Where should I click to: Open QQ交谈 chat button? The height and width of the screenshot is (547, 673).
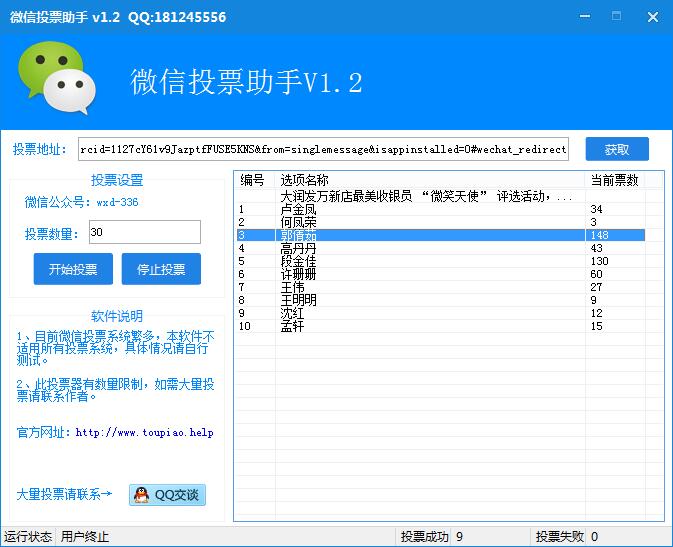click(x=167, y=494)
